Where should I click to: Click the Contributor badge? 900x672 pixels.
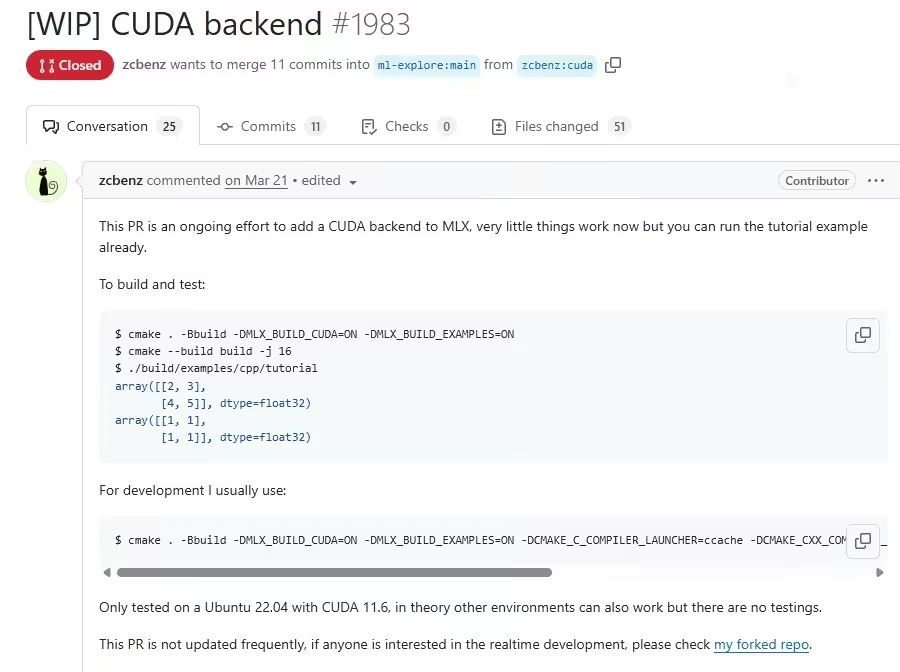tap(816, 180)
